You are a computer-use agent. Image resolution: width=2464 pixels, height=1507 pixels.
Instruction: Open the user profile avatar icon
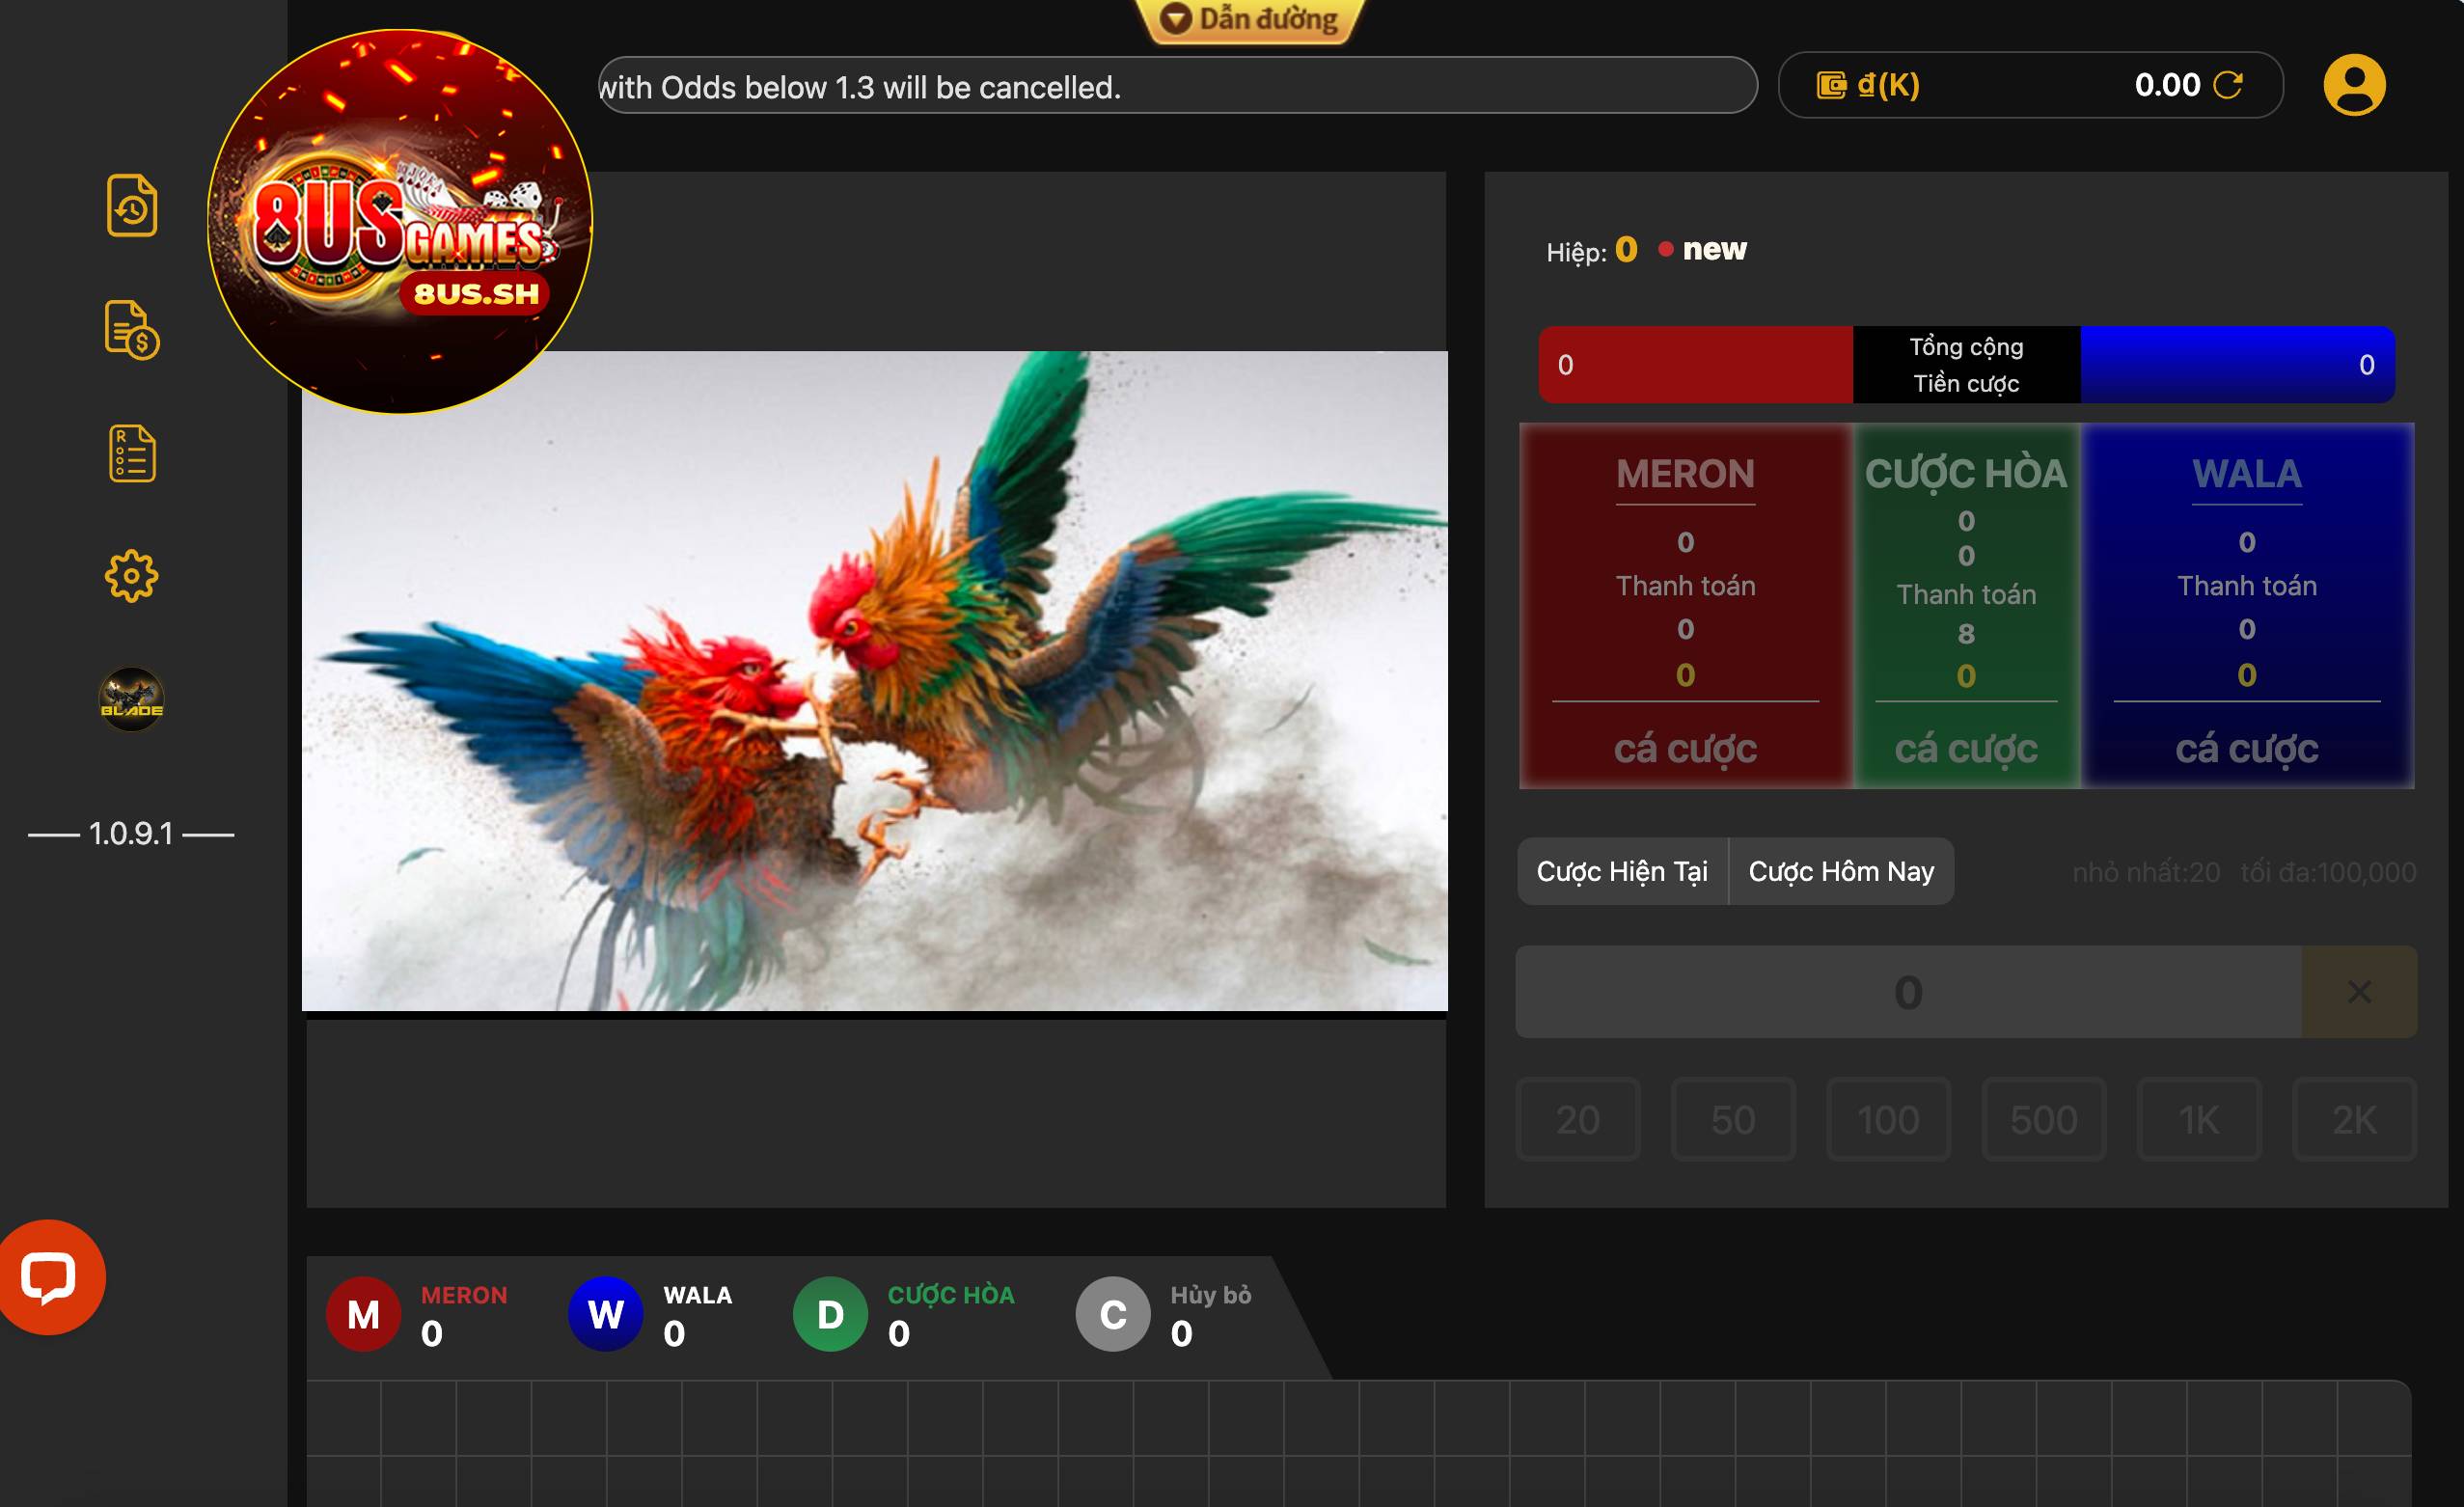2354,85
